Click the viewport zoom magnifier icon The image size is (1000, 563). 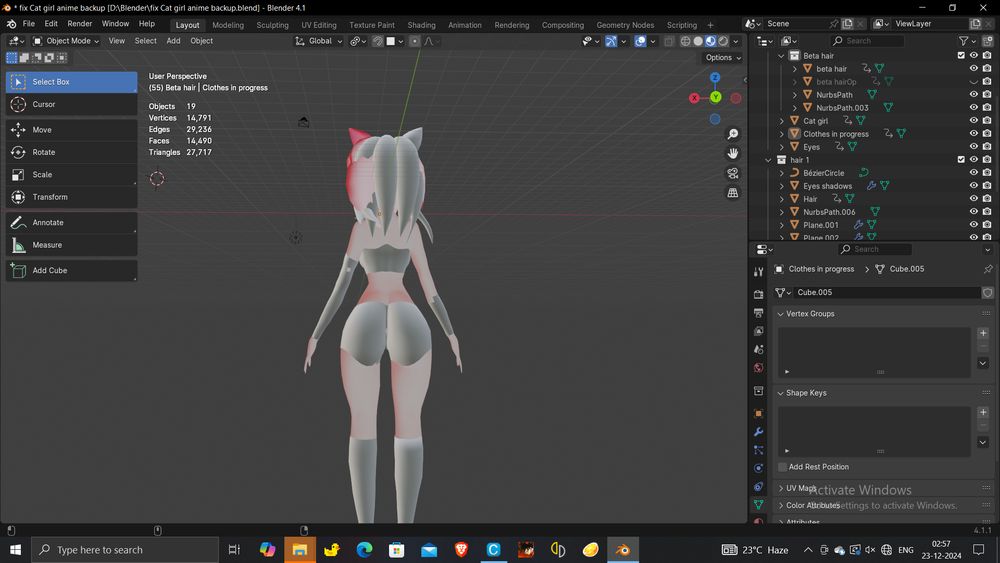pyautogui.click(x=733, y=134)
